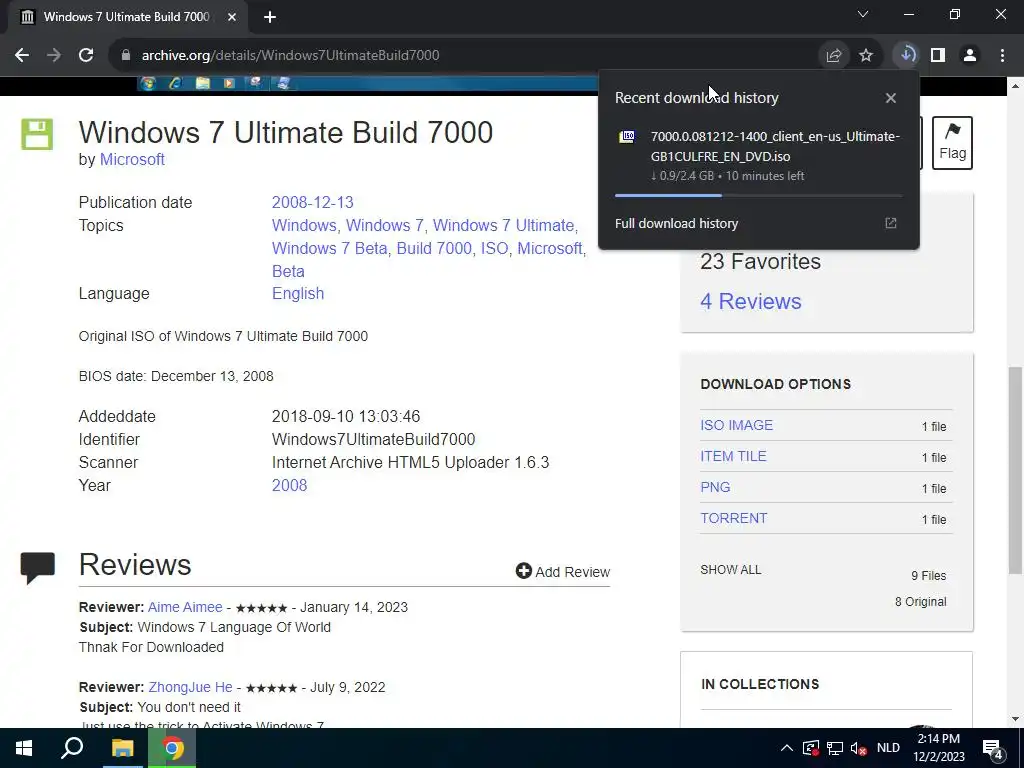
Task: Click the page vertical scrollbar thumb
Action: (1016, 470)
